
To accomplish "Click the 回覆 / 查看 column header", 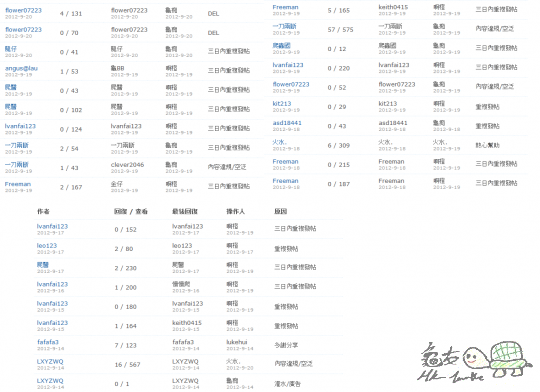I will click(131, 212).
